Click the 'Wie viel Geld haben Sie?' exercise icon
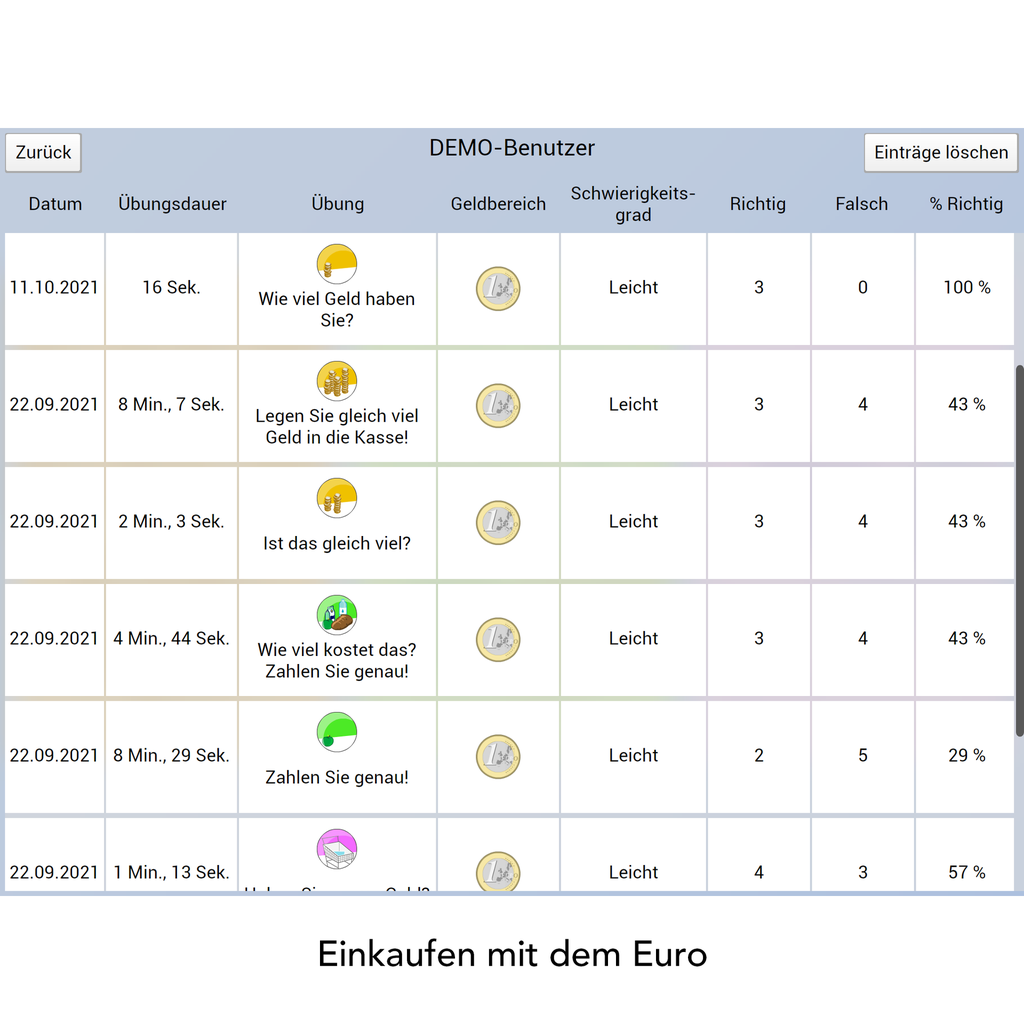The width and height of the screenshot is (1024, 1024). pos(337,263)
